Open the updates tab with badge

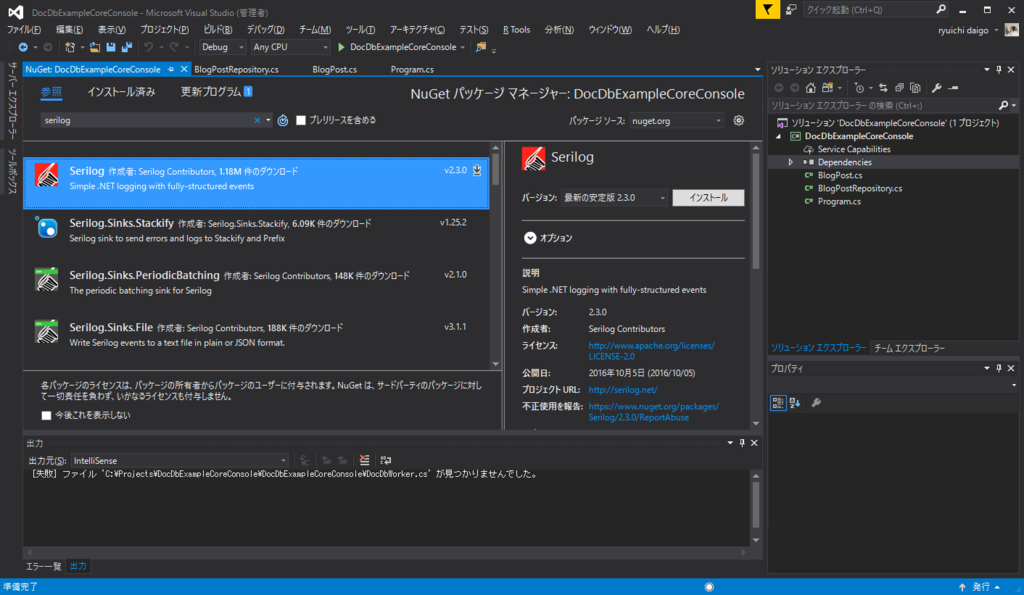(x=216, y=92)
